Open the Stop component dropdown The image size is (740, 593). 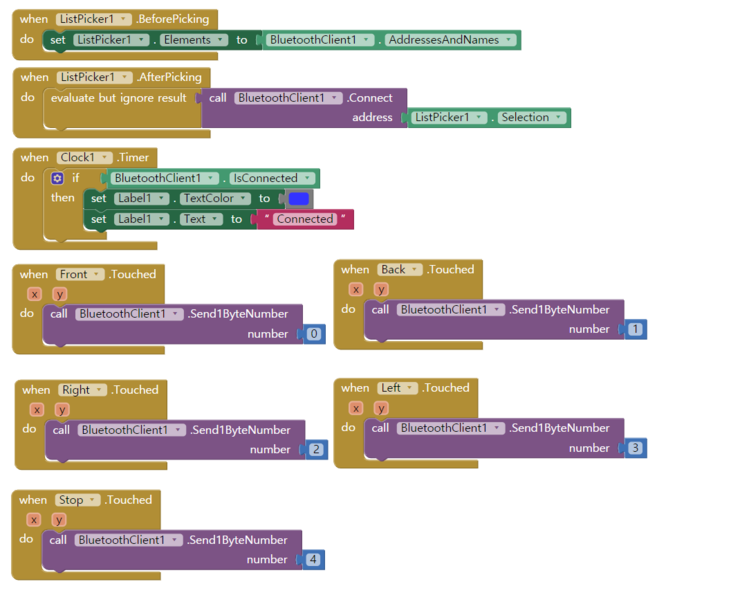78,500
